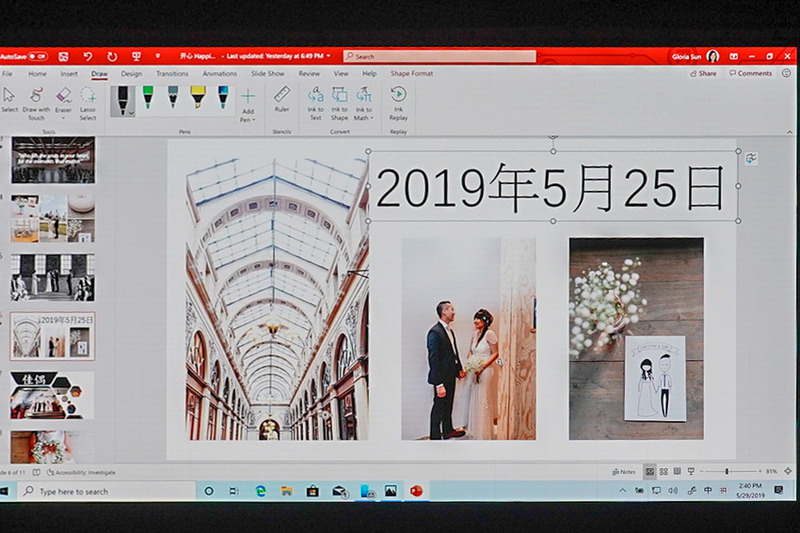The width and height of the screenshot is (800, 533).
Task: Open the black-and-white wedding slide thumbnail
Action: pos(53,277)
